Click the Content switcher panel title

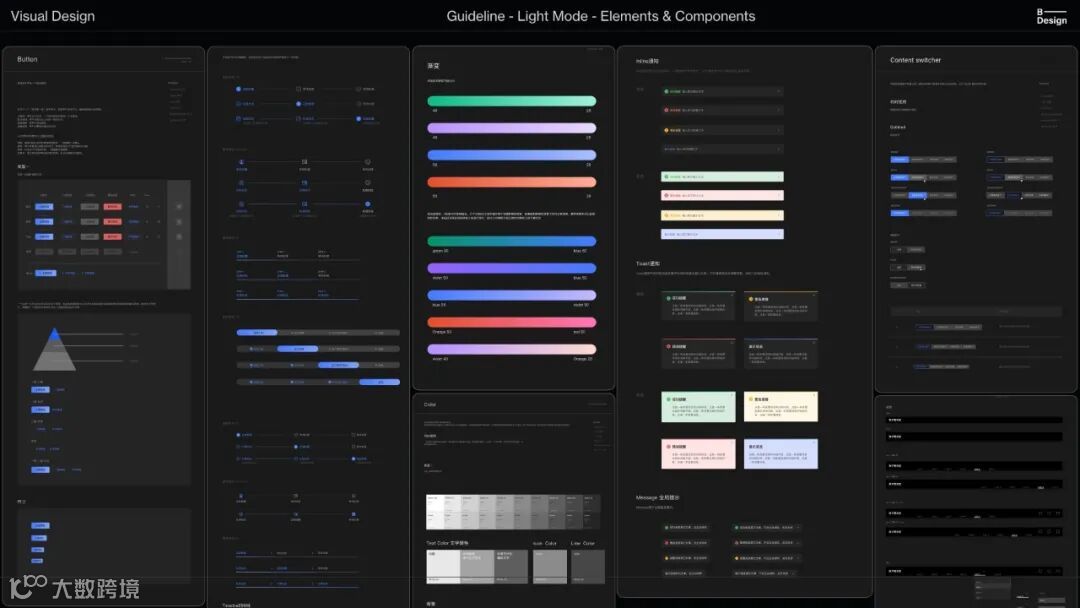(x=915, y=60)
